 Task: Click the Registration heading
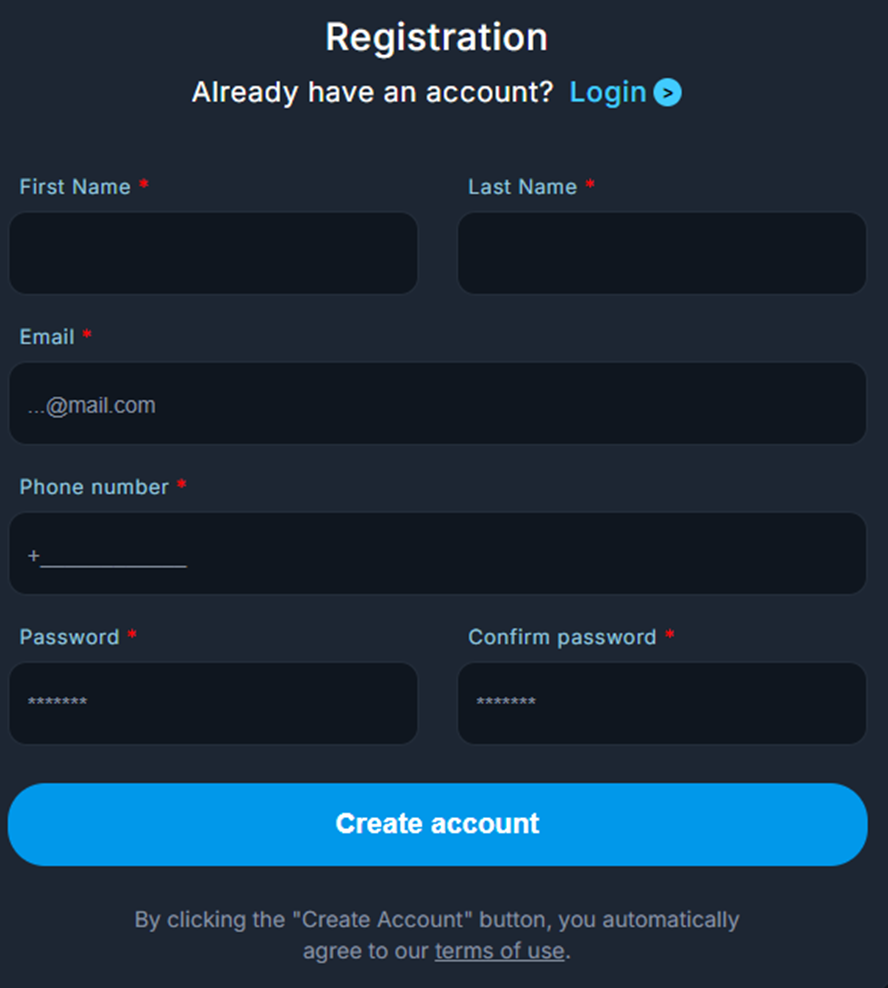pyautogui.click(x=437, y=38)
